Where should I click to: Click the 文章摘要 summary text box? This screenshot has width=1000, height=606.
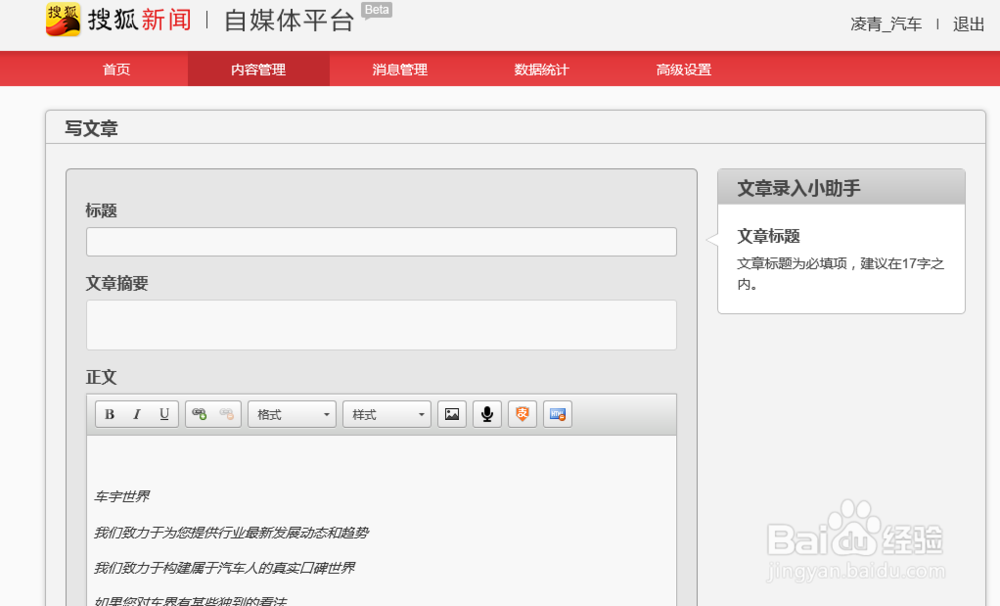point(380,324)
